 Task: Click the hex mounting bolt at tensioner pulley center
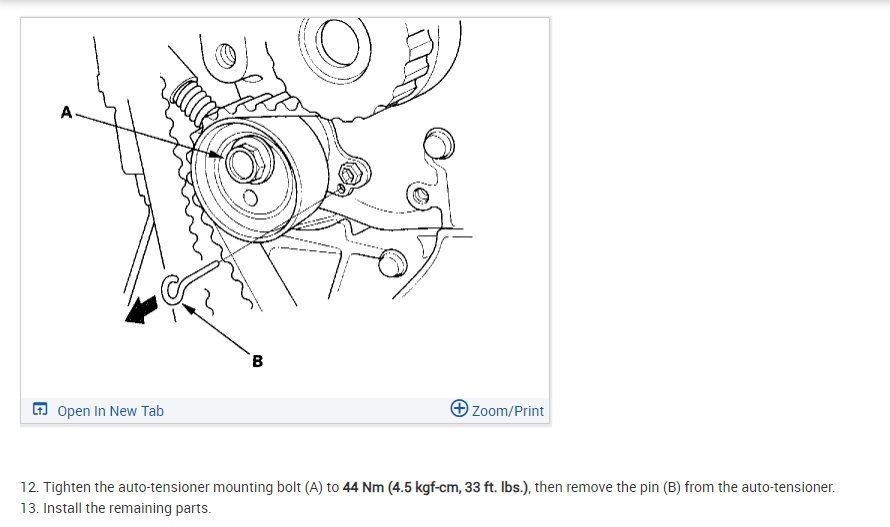click(x=247, y=162)
